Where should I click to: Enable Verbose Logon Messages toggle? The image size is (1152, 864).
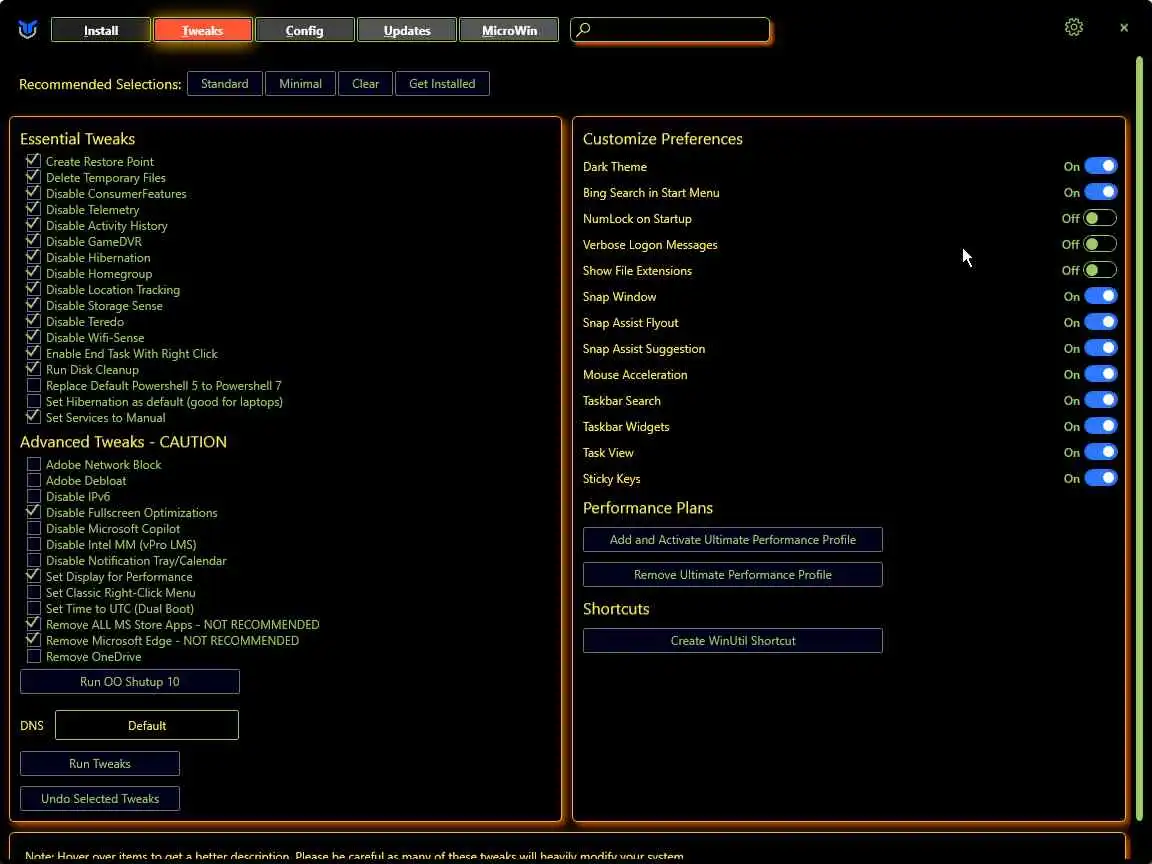1101,244
